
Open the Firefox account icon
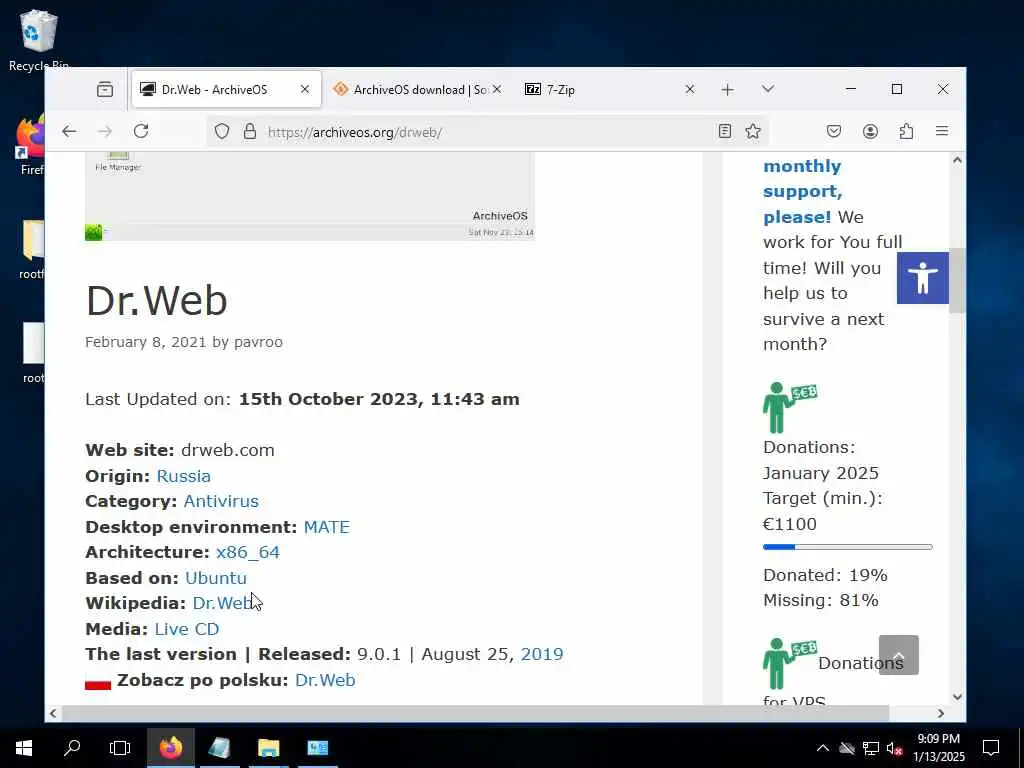[870, 131]
